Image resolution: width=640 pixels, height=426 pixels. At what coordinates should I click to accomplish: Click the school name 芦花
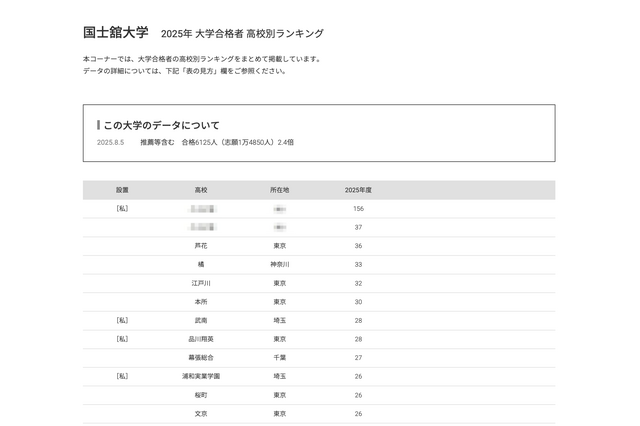pos(201,246)
